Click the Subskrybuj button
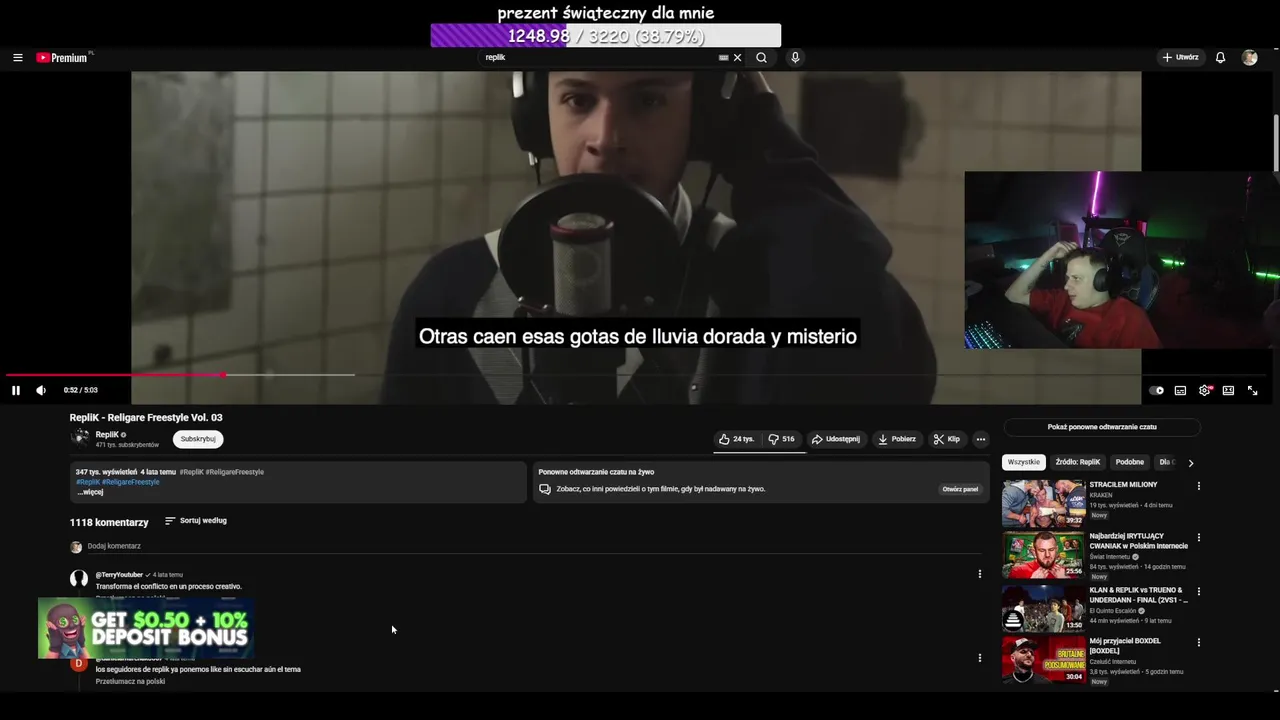This screenshot has height=720, width=1280. click(x=198, y=439)
